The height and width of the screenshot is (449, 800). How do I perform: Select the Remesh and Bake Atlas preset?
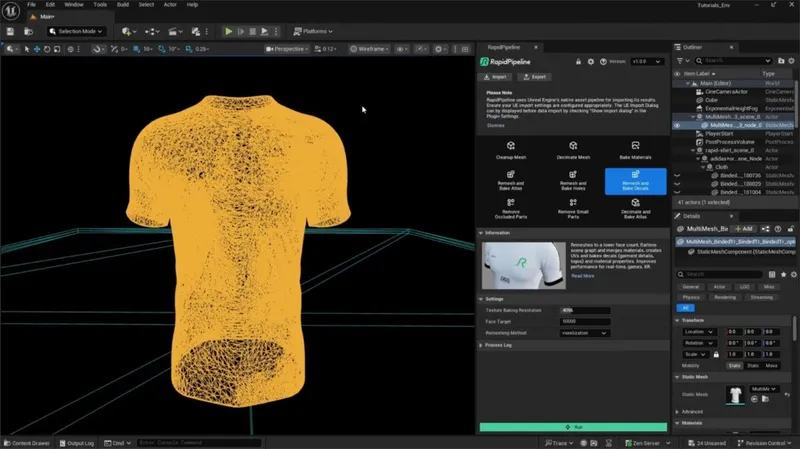510,179
